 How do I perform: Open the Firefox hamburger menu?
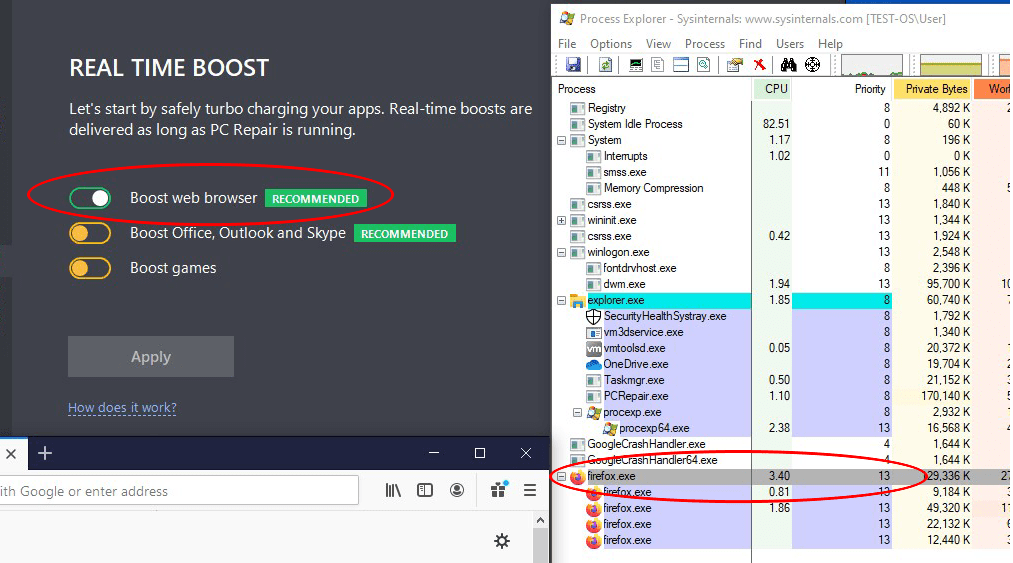coord(530,491)
